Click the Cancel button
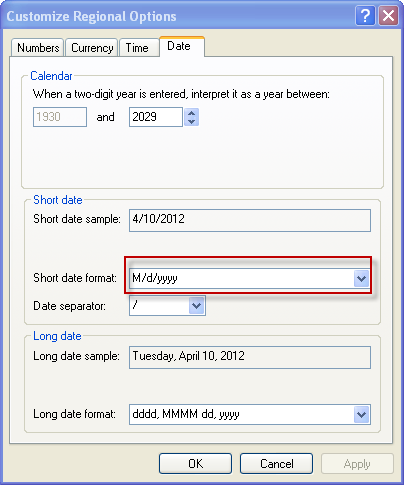The width and height of the screenshot is (404, 485). coord(276,463)
